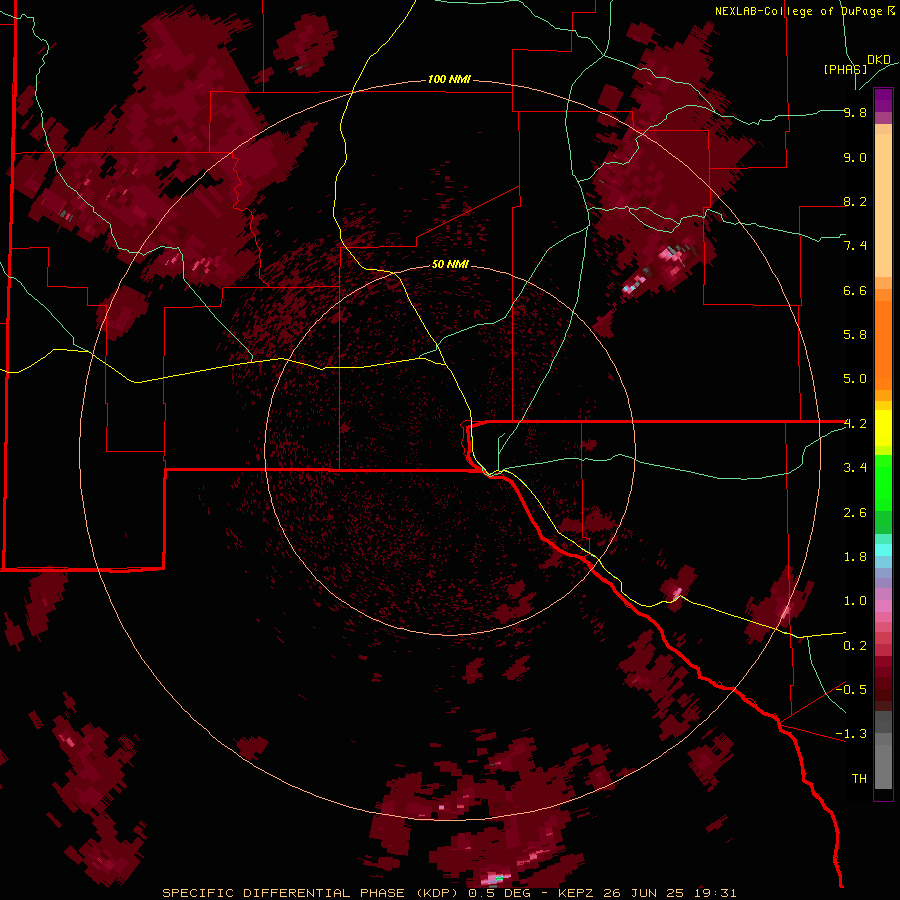Click the -1.3 value on the color scale
Screen dimensions: 900x900
(x=851, y=734)
